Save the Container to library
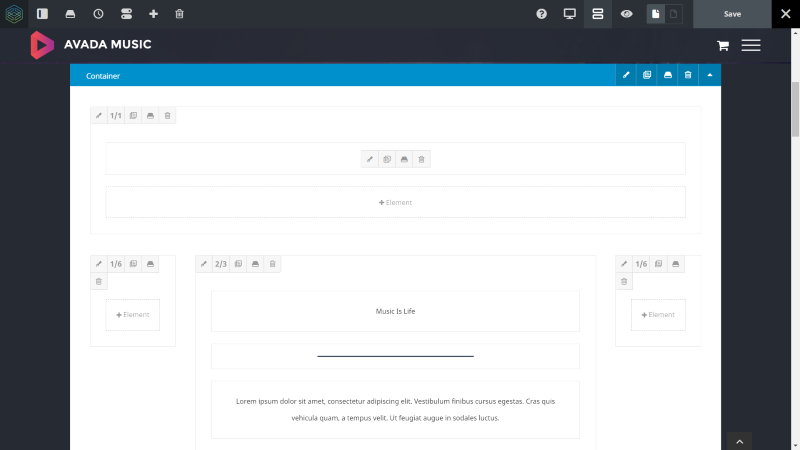The height and width of the screenshot is (450, 800). (x=668, y=75)
